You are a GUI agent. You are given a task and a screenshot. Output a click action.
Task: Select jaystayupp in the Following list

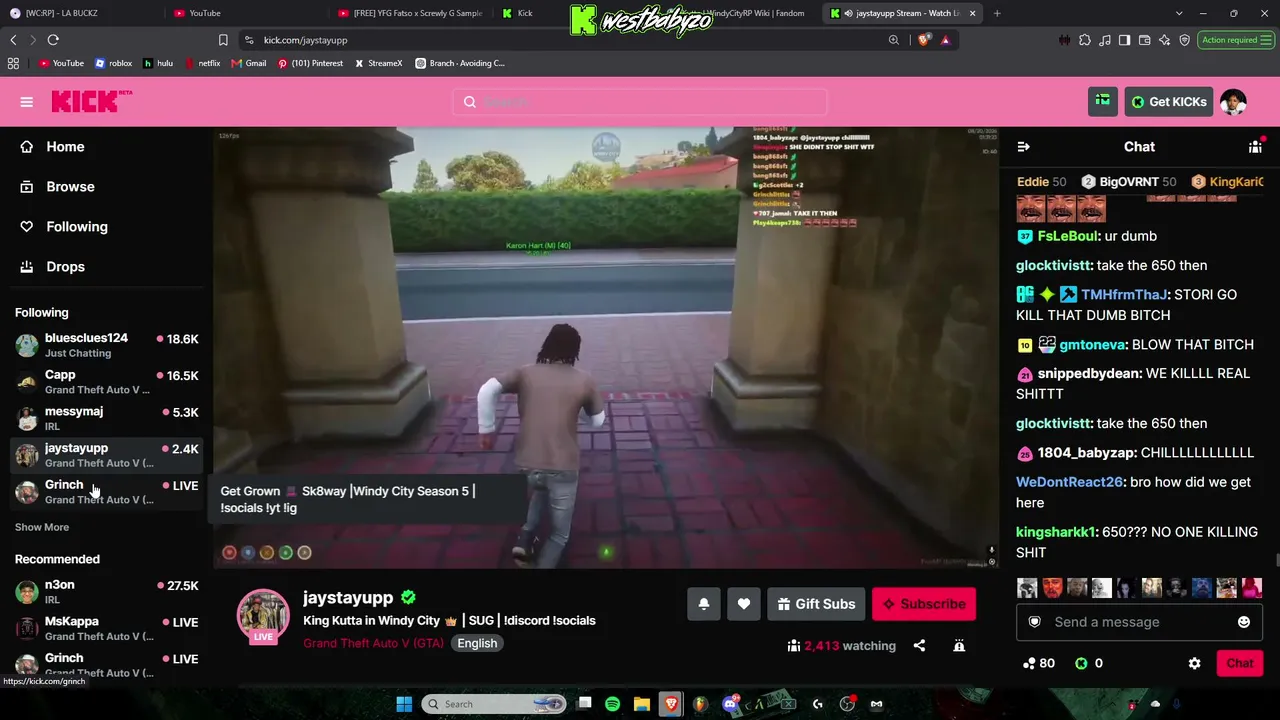[106, 455]
